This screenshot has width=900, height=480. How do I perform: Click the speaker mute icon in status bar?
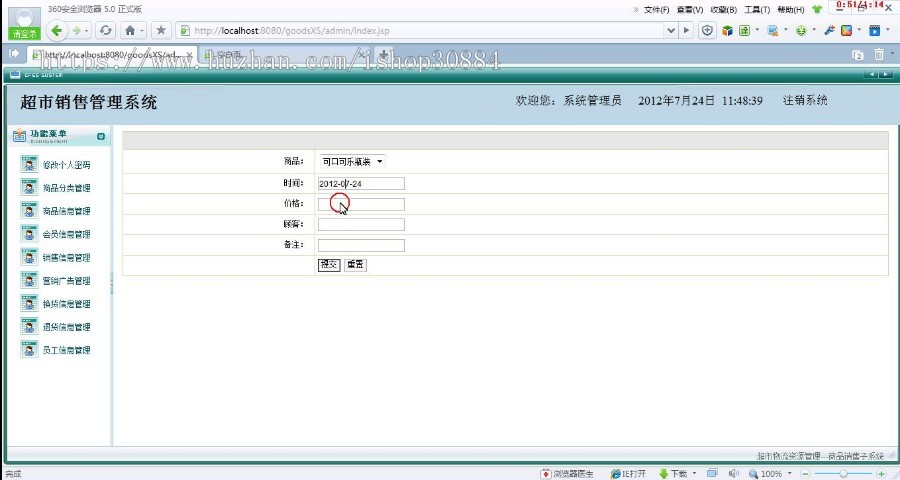(x=733, y=473)
